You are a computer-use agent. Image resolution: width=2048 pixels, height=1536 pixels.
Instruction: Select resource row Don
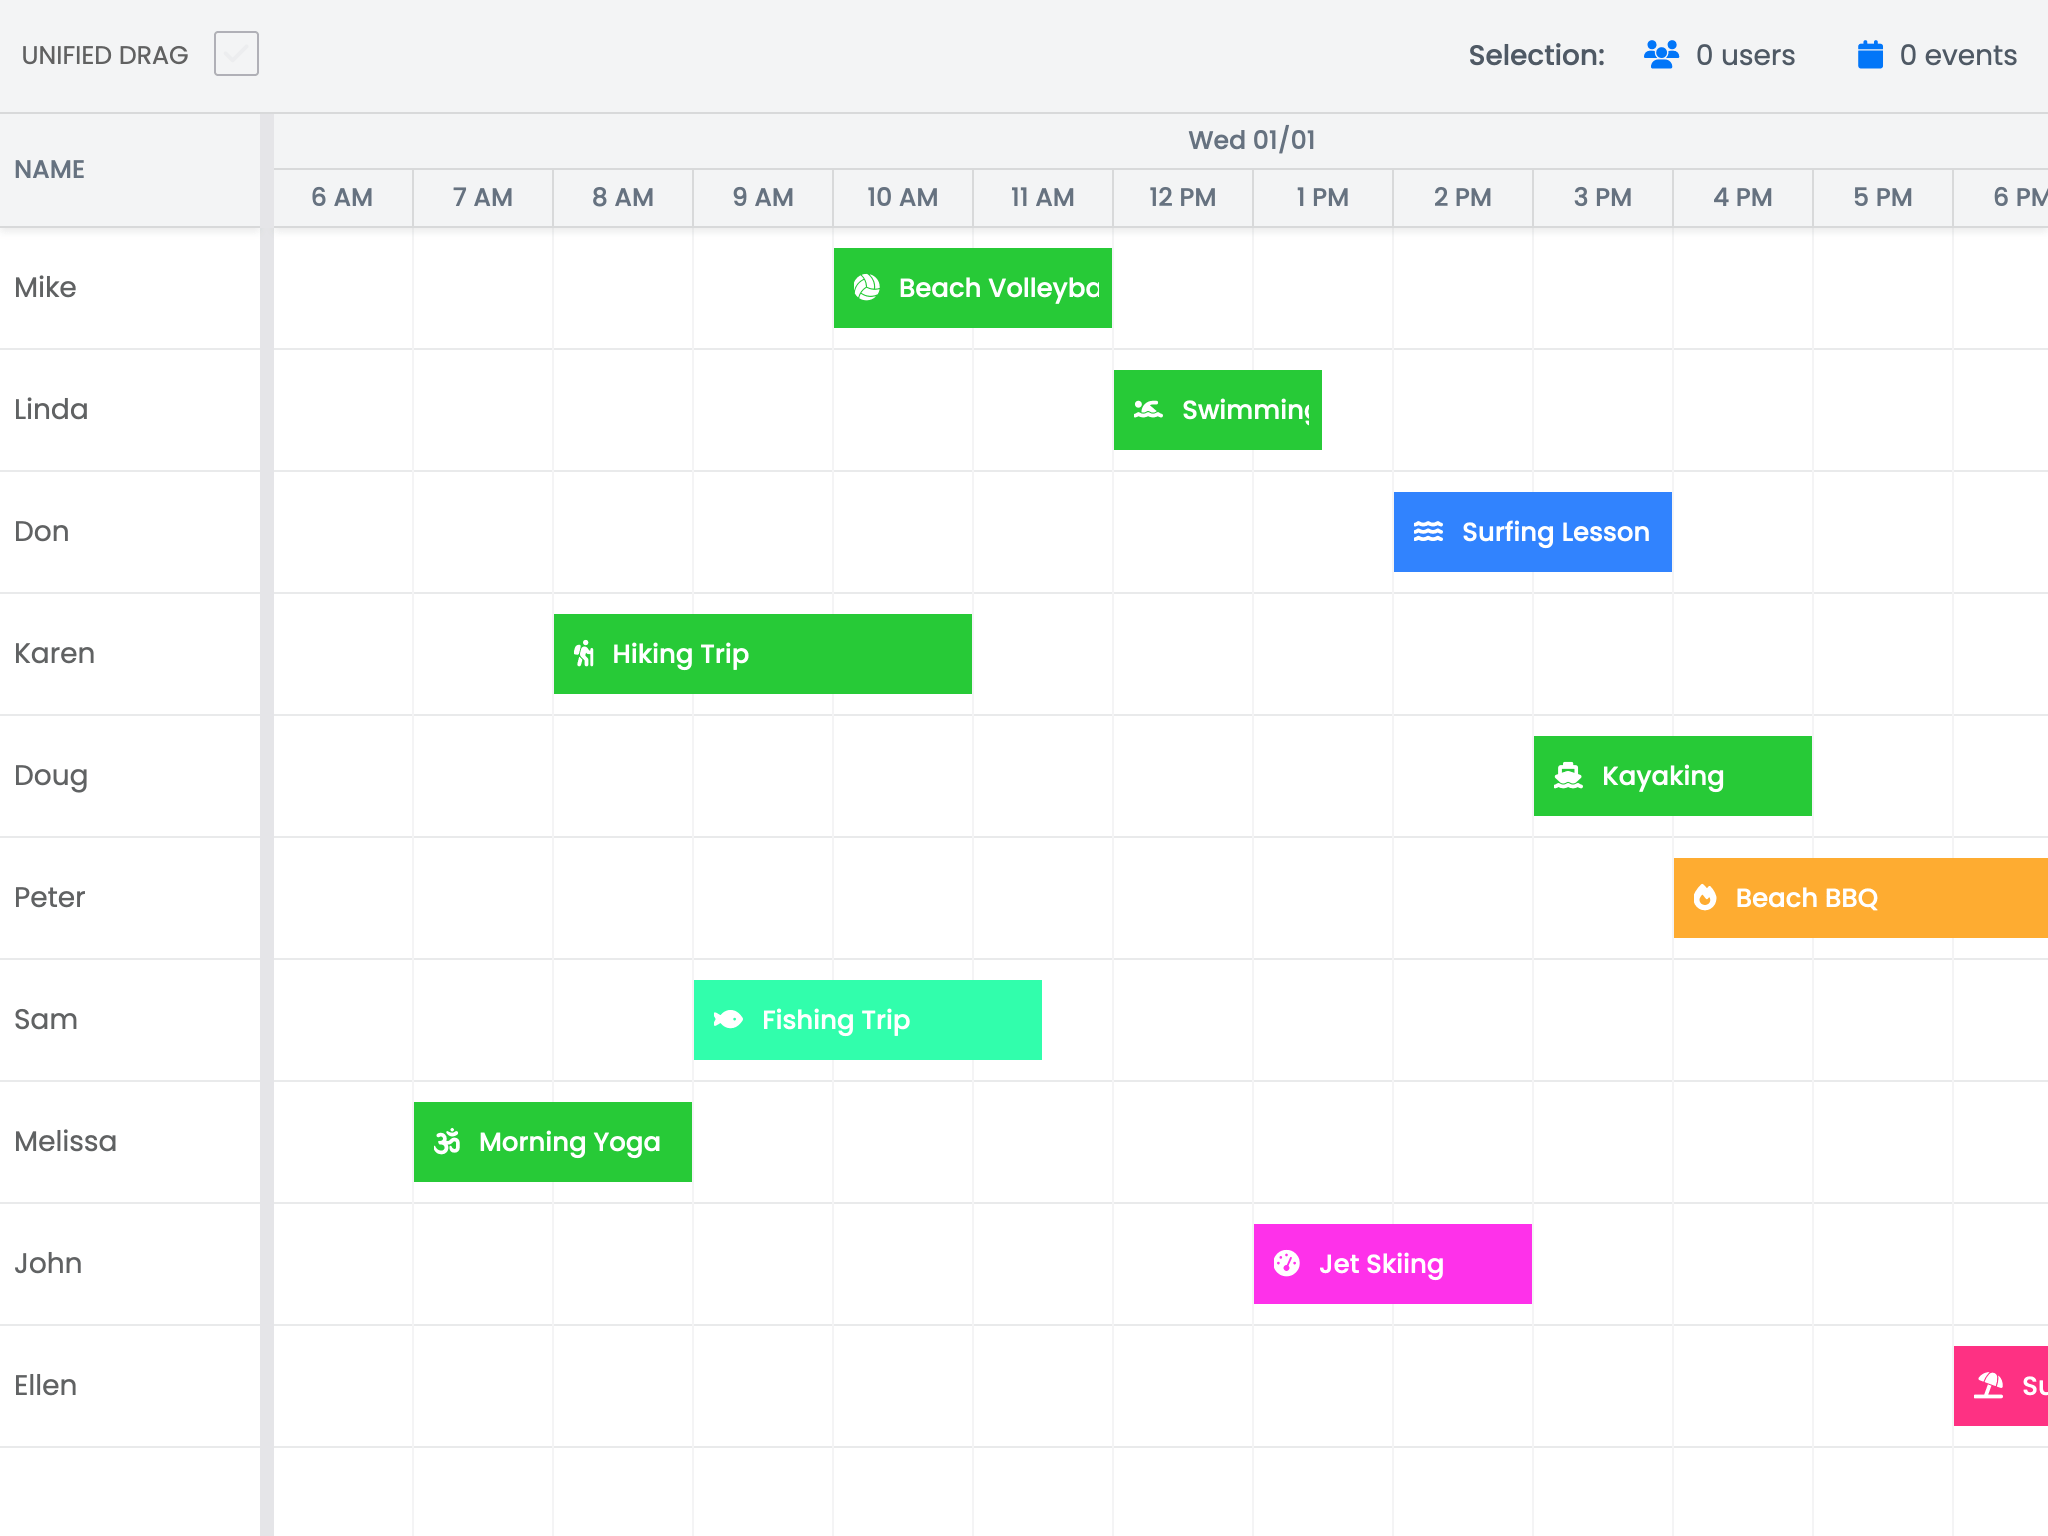(130, 532)
